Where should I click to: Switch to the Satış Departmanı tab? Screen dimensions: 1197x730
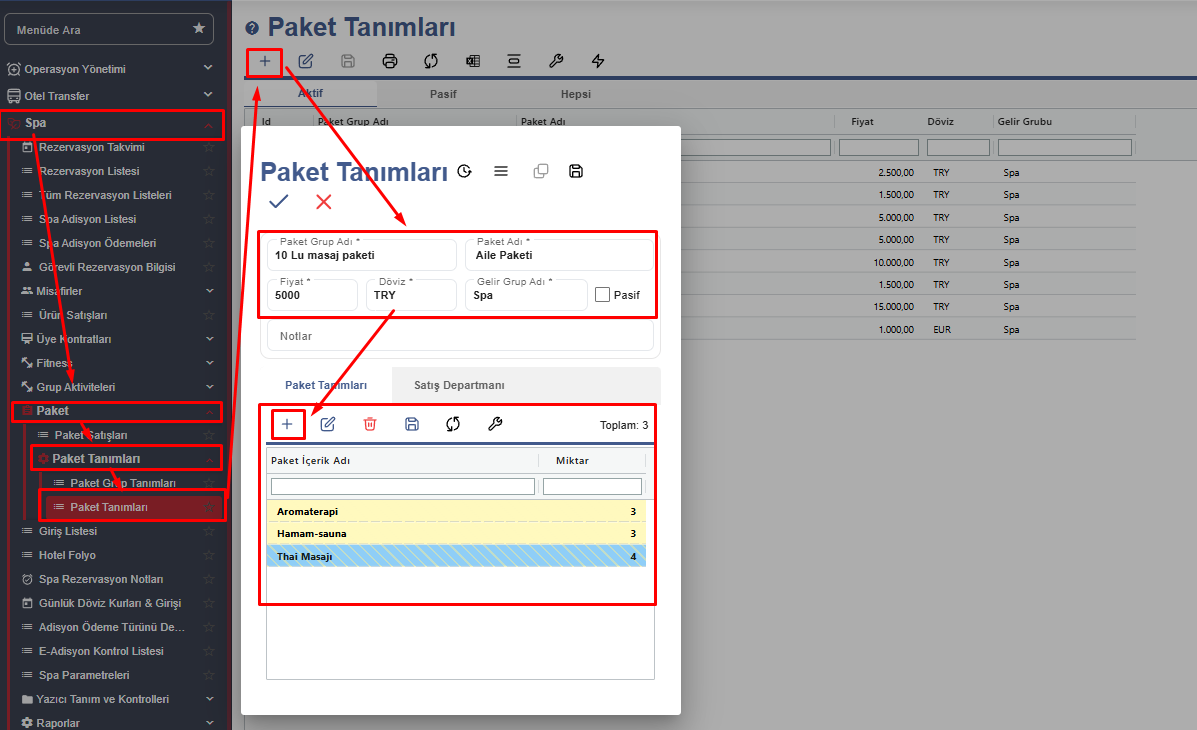(459, 385)
